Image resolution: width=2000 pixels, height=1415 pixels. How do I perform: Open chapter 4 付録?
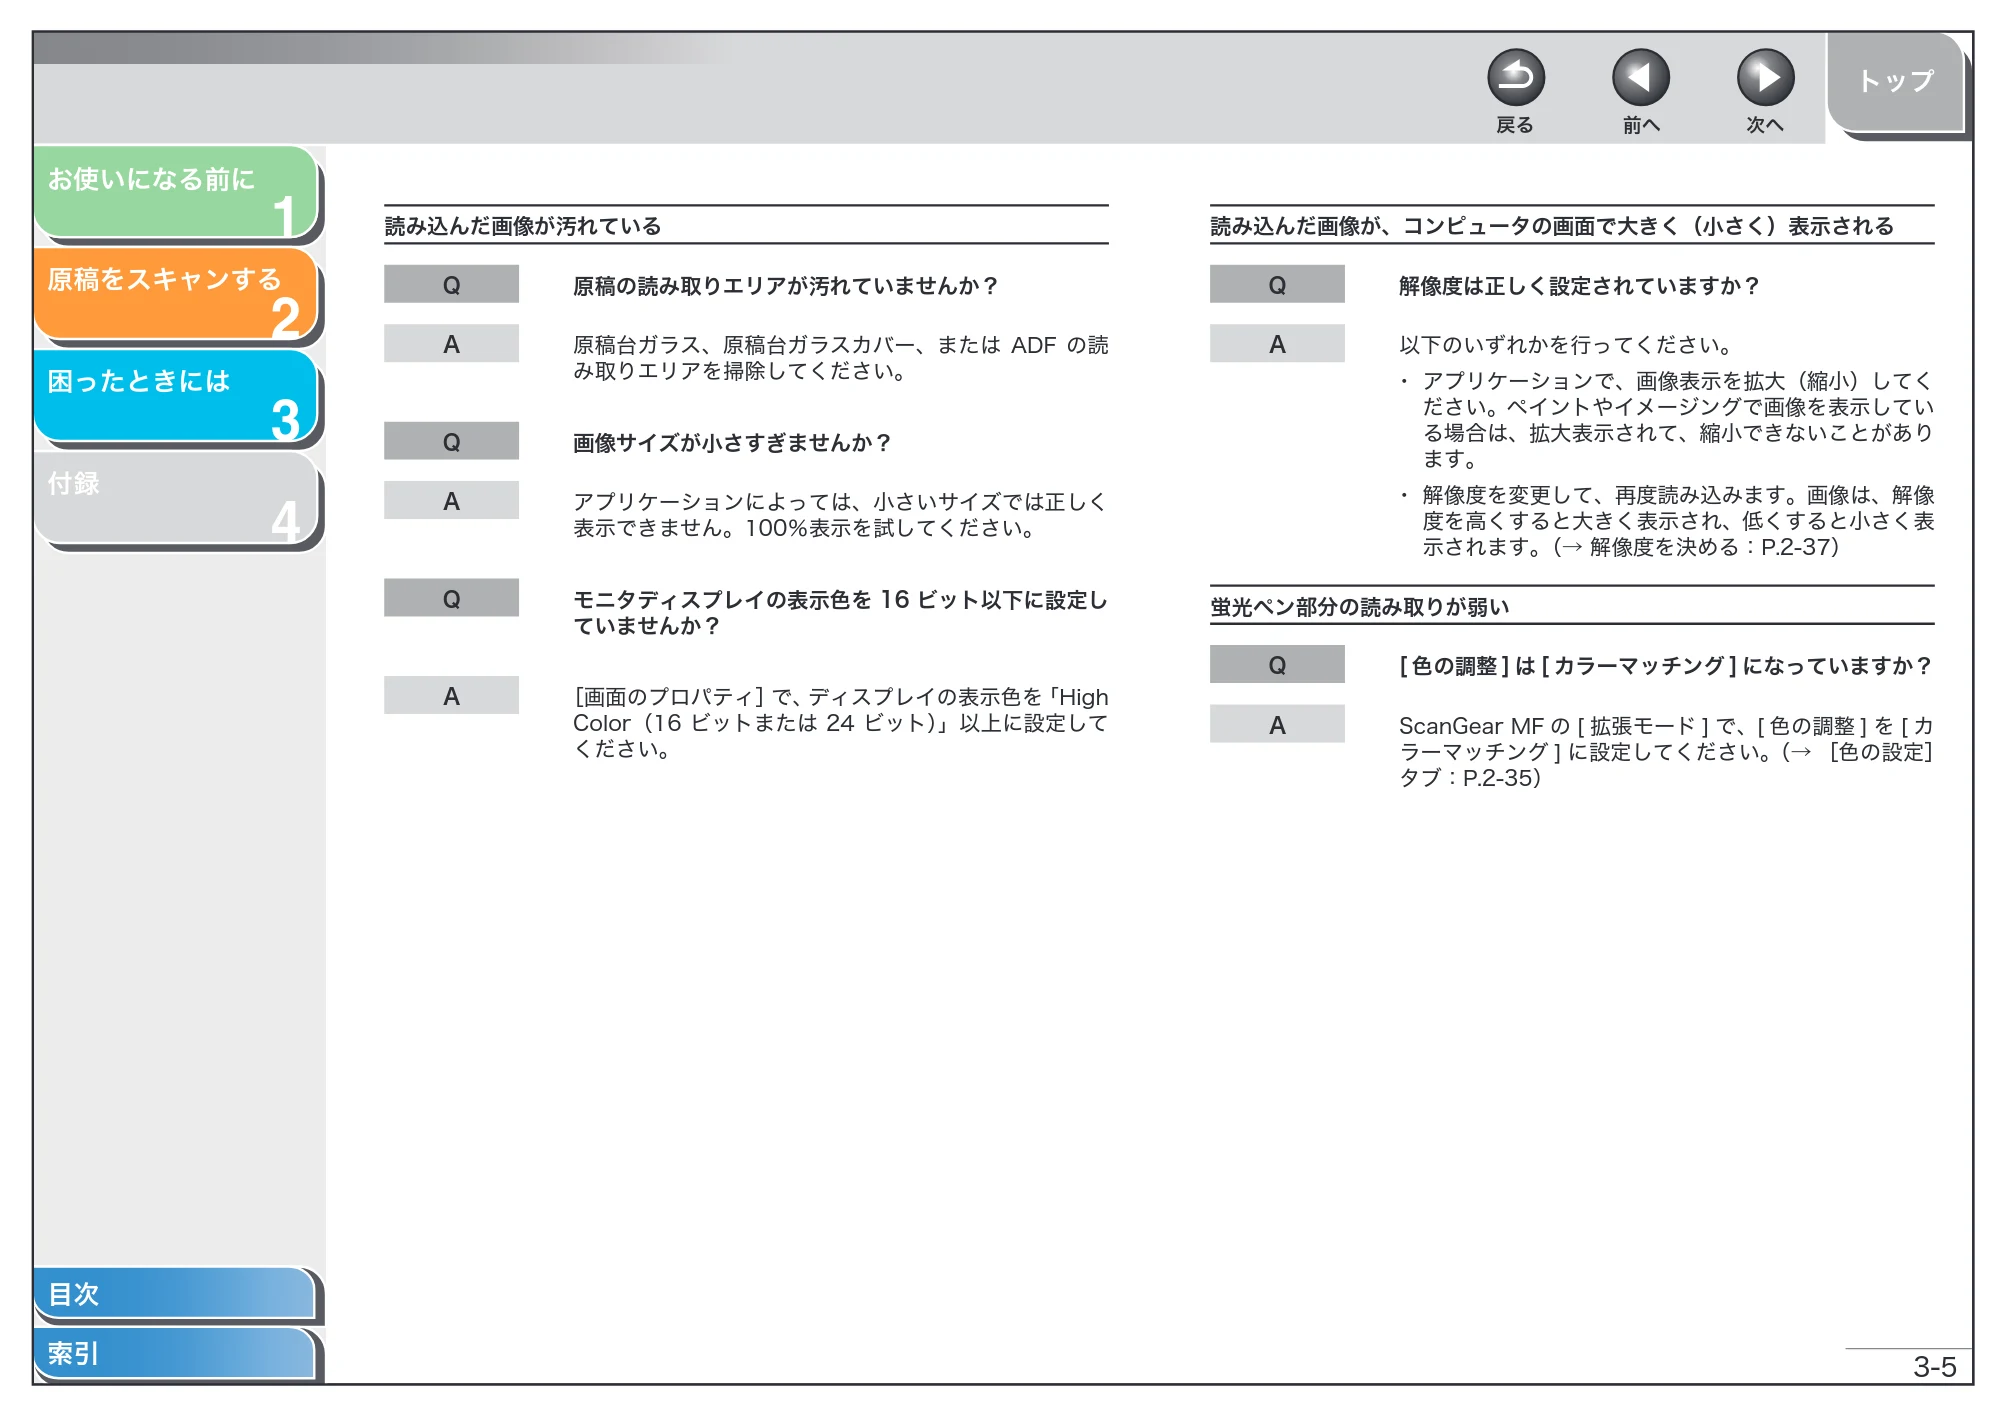[176, 498]
